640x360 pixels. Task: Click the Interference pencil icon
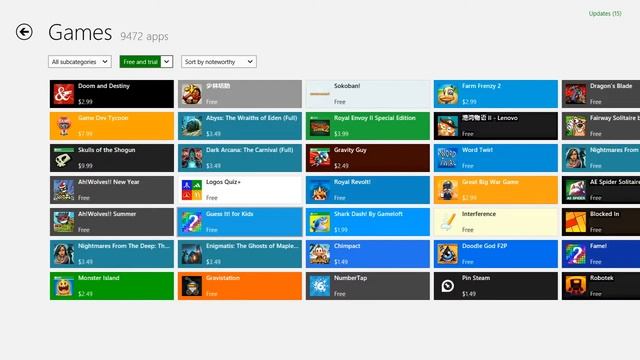click(x=448, y=222)
